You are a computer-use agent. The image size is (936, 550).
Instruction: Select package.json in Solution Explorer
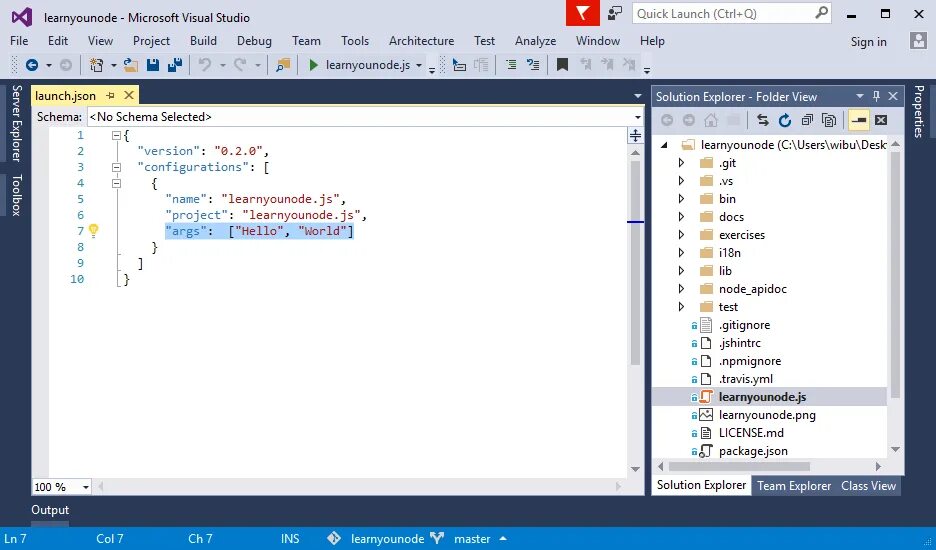753,451
